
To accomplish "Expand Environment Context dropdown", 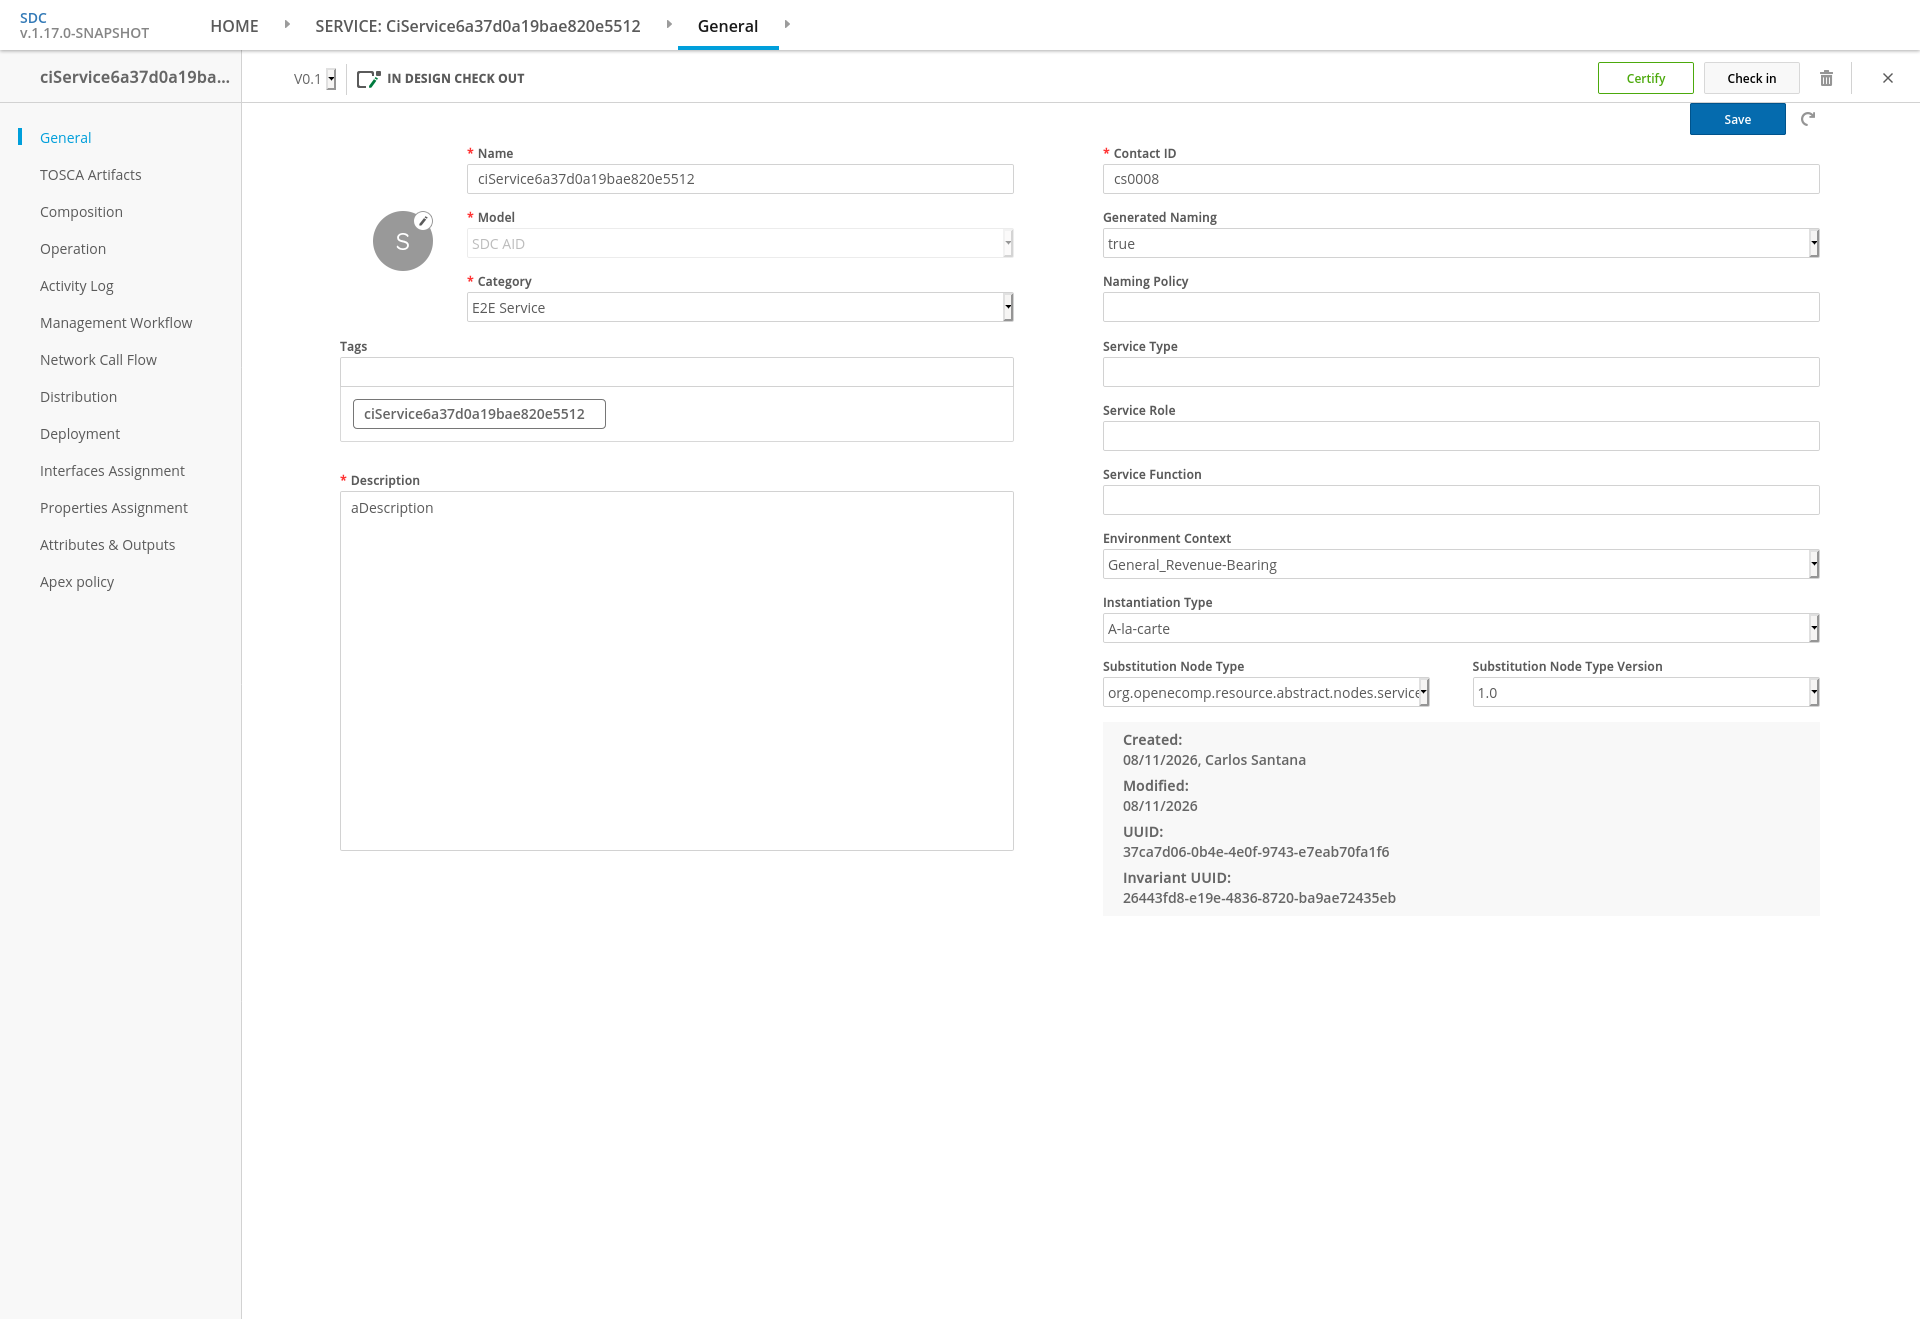I will pos(1461,564).
